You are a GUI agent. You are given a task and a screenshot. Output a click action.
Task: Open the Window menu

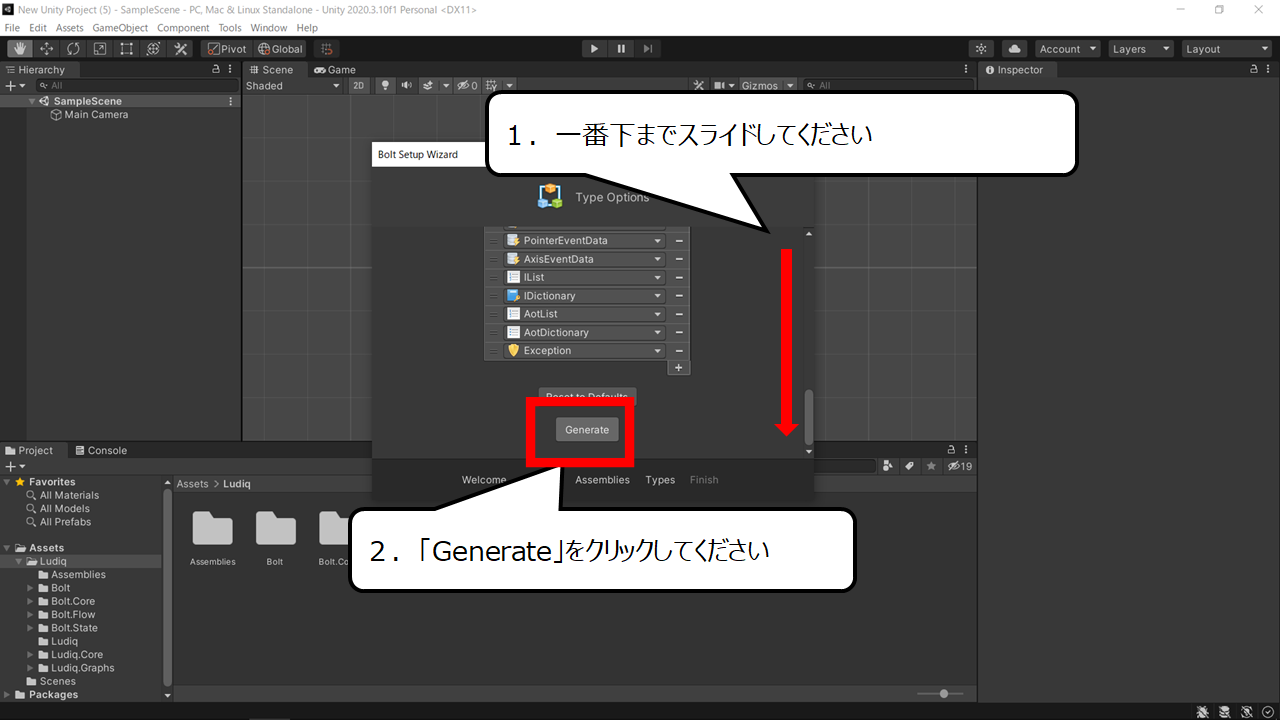(269, 28)
